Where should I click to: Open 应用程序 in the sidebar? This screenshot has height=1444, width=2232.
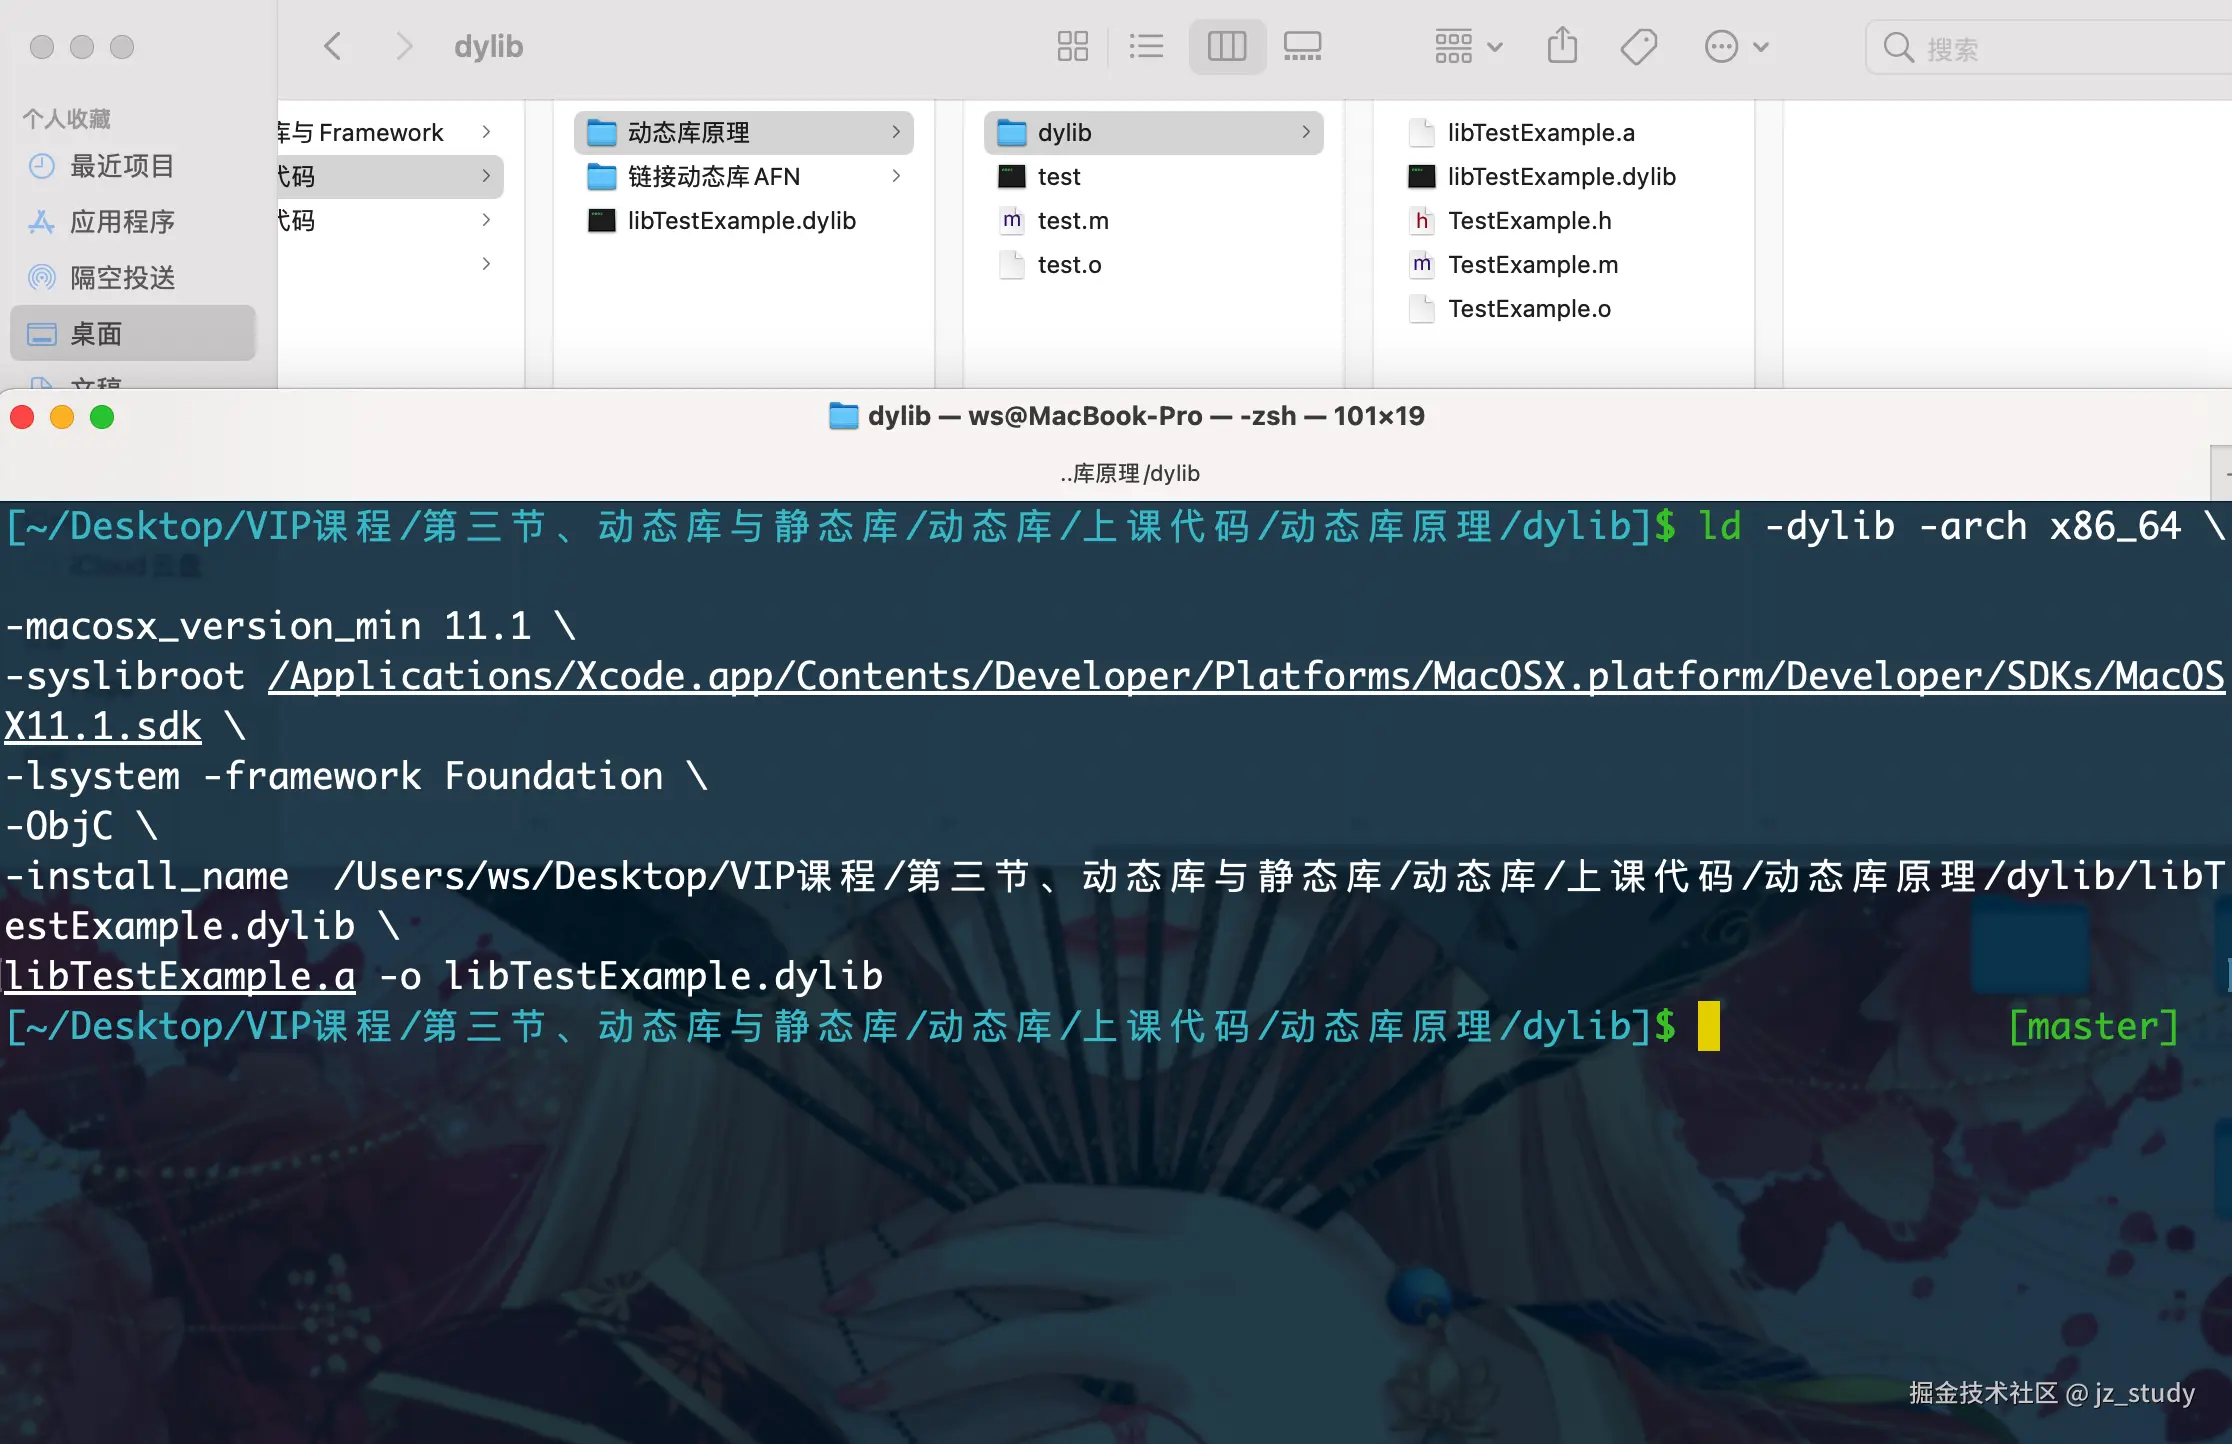[122, 222]
